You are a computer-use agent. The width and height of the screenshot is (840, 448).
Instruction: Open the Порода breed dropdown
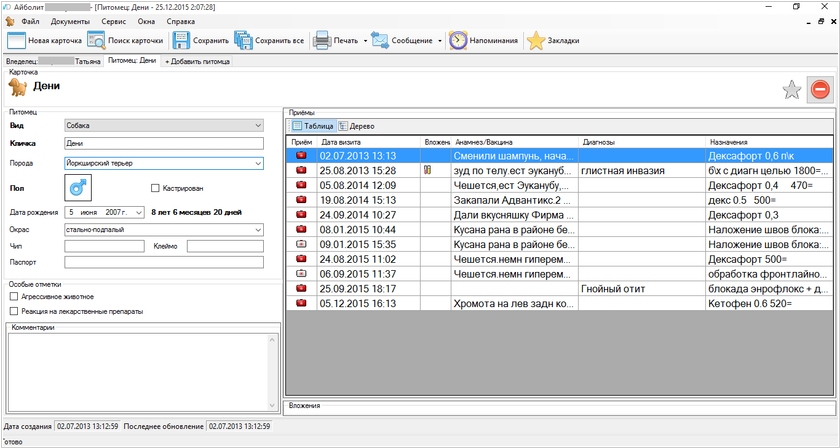tap(258, 163)
